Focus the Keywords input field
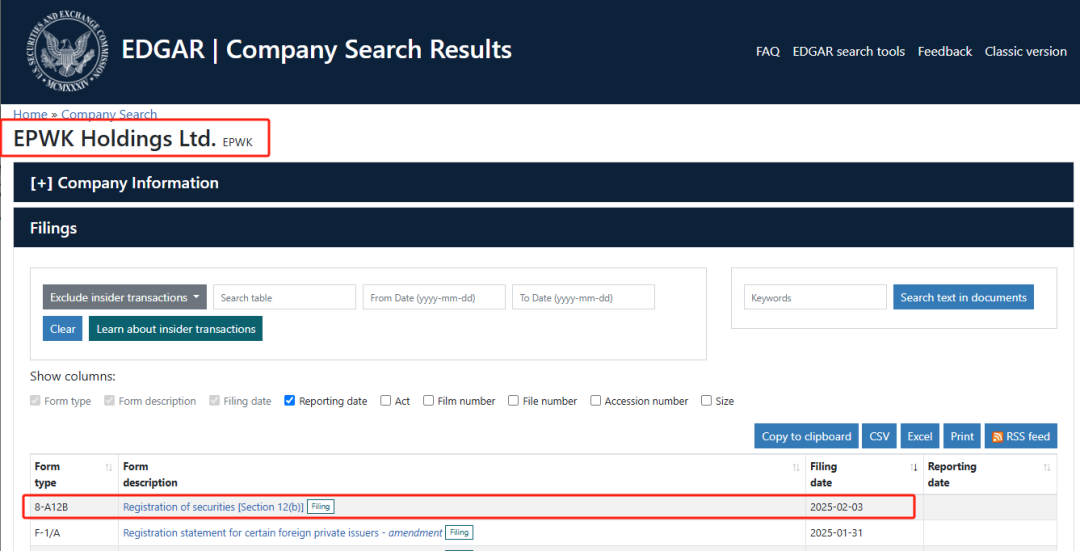The width and height of the screenshot is (1080, 551). (816, 298)
